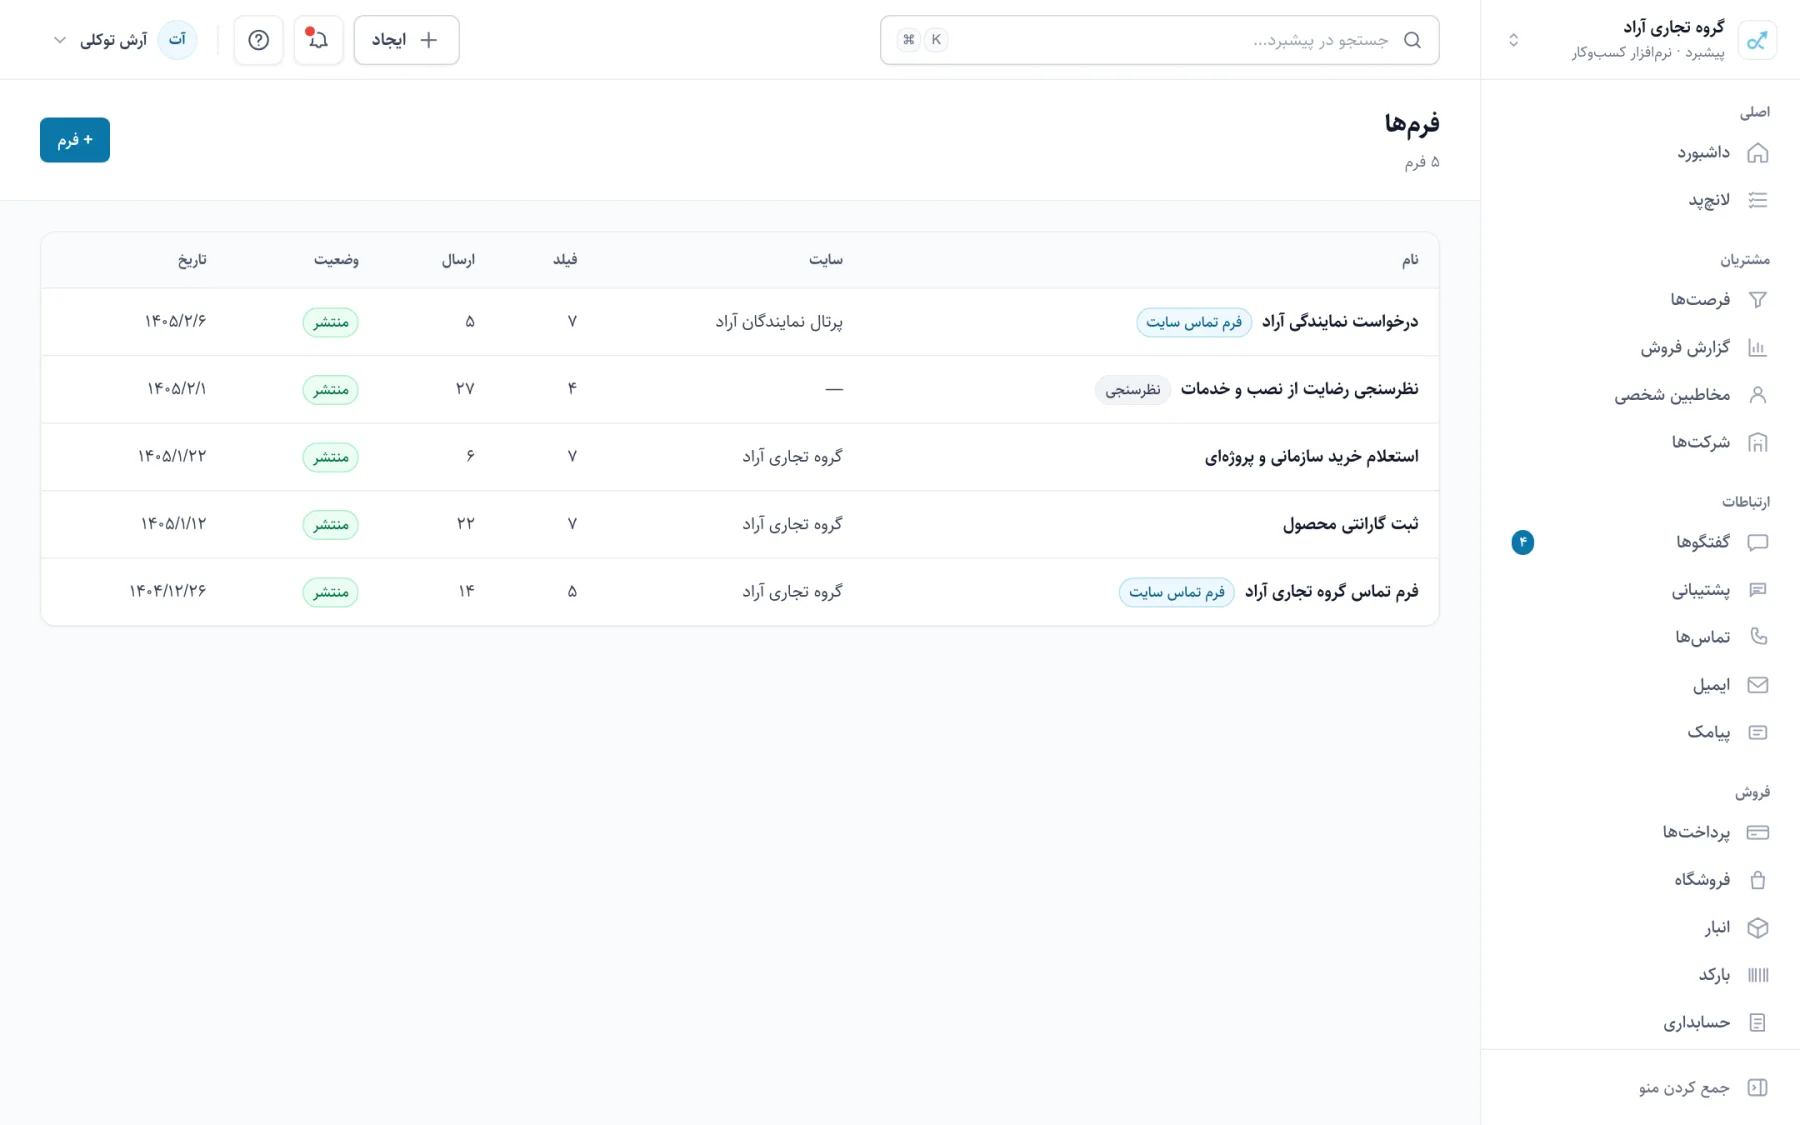
Task: Open the آرش توکلی user menu chevron
Action: [x=60, y=40]
